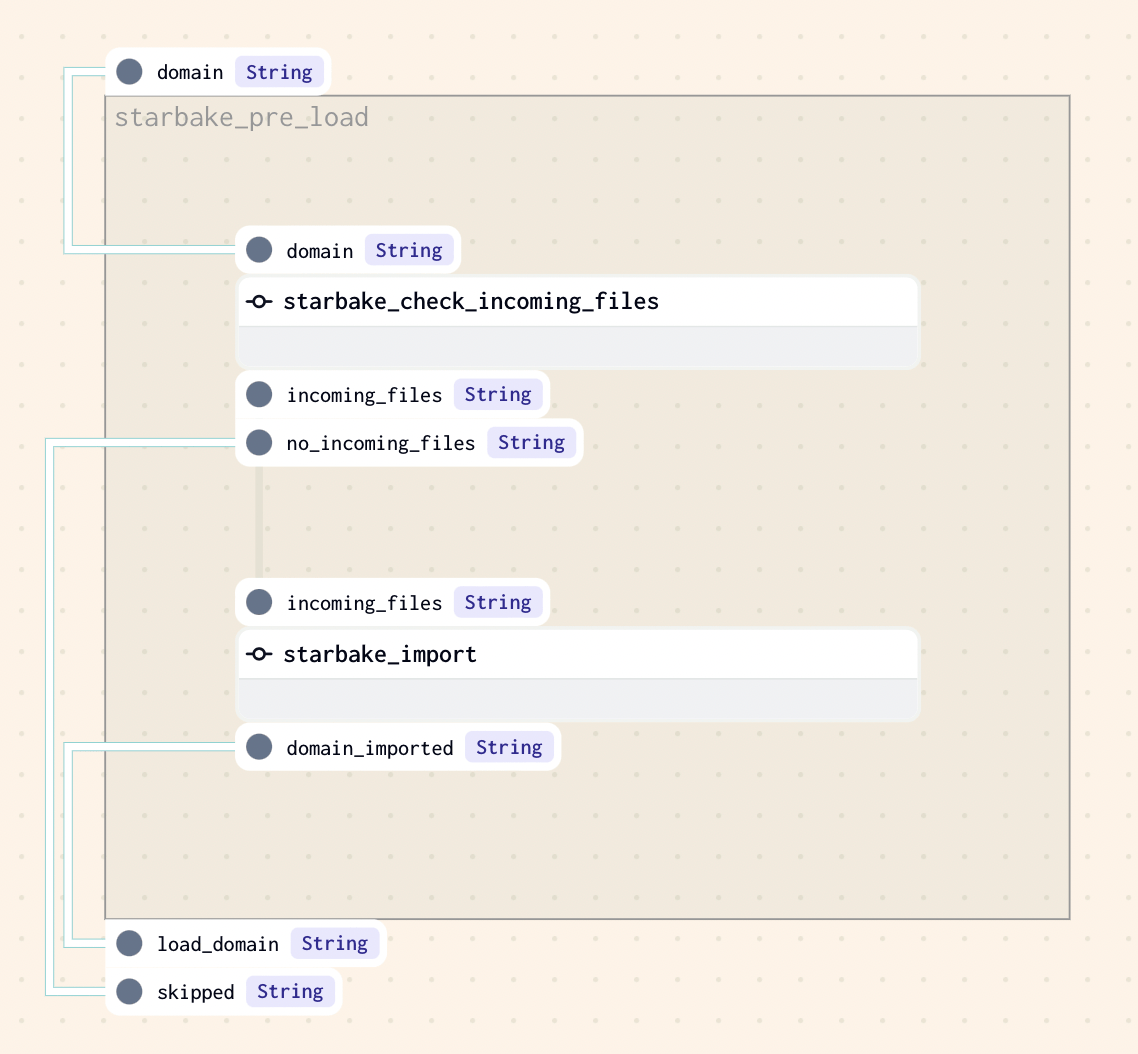Select the starbake_import node title
This screenshot has height=1054, width=1138.
click(380, 654)
